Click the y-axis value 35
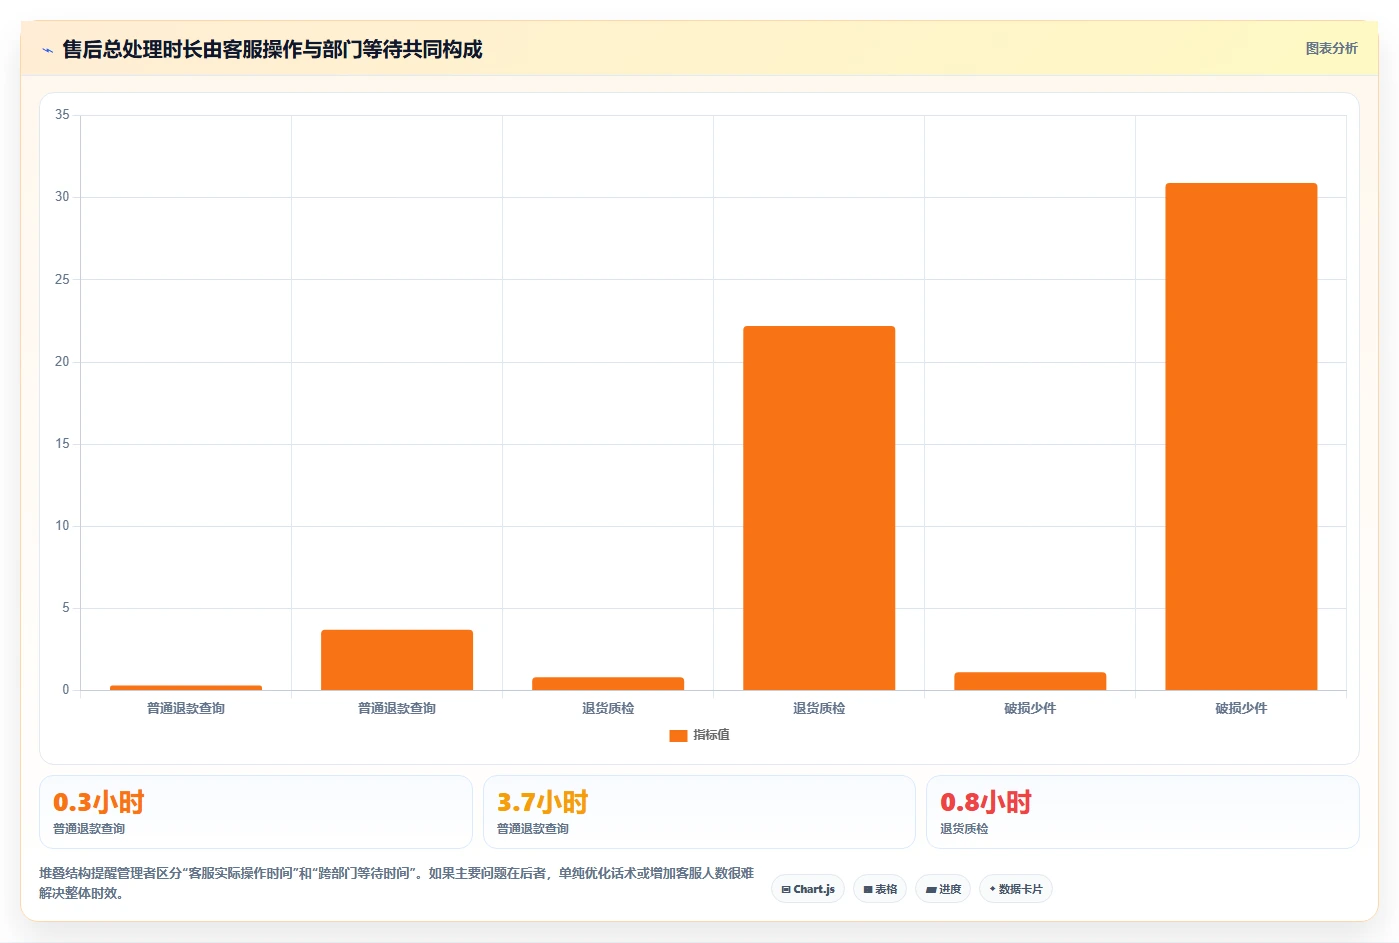Image resolution: width=1399 pixels, height=943 pixels. [x=62, y=115]
